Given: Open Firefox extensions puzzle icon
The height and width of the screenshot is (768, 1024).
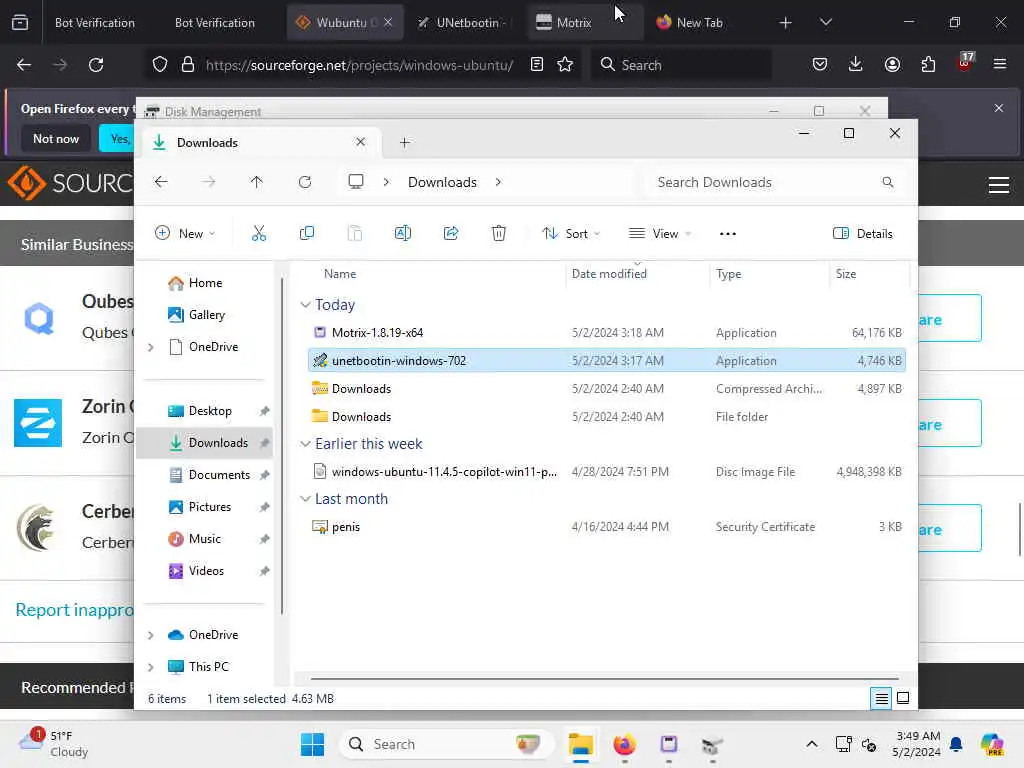Looking at the screenshot, I should pyautogui.click(x=928, y=65).
